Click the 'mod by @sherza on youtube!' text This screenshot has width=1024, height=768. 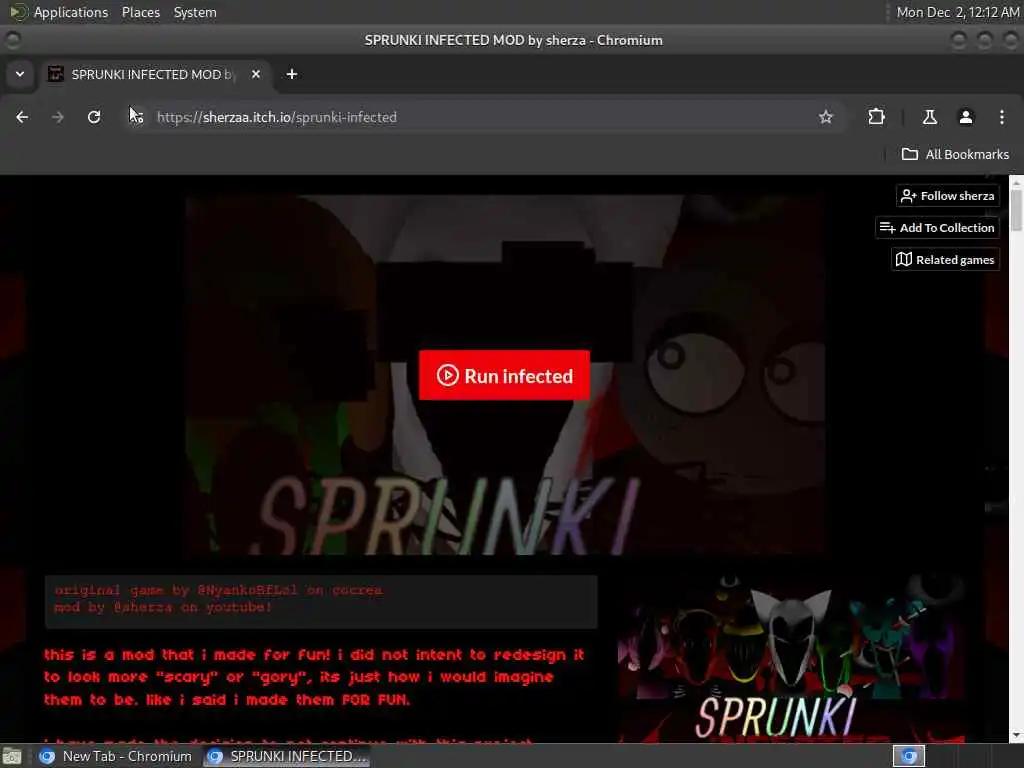163,607
